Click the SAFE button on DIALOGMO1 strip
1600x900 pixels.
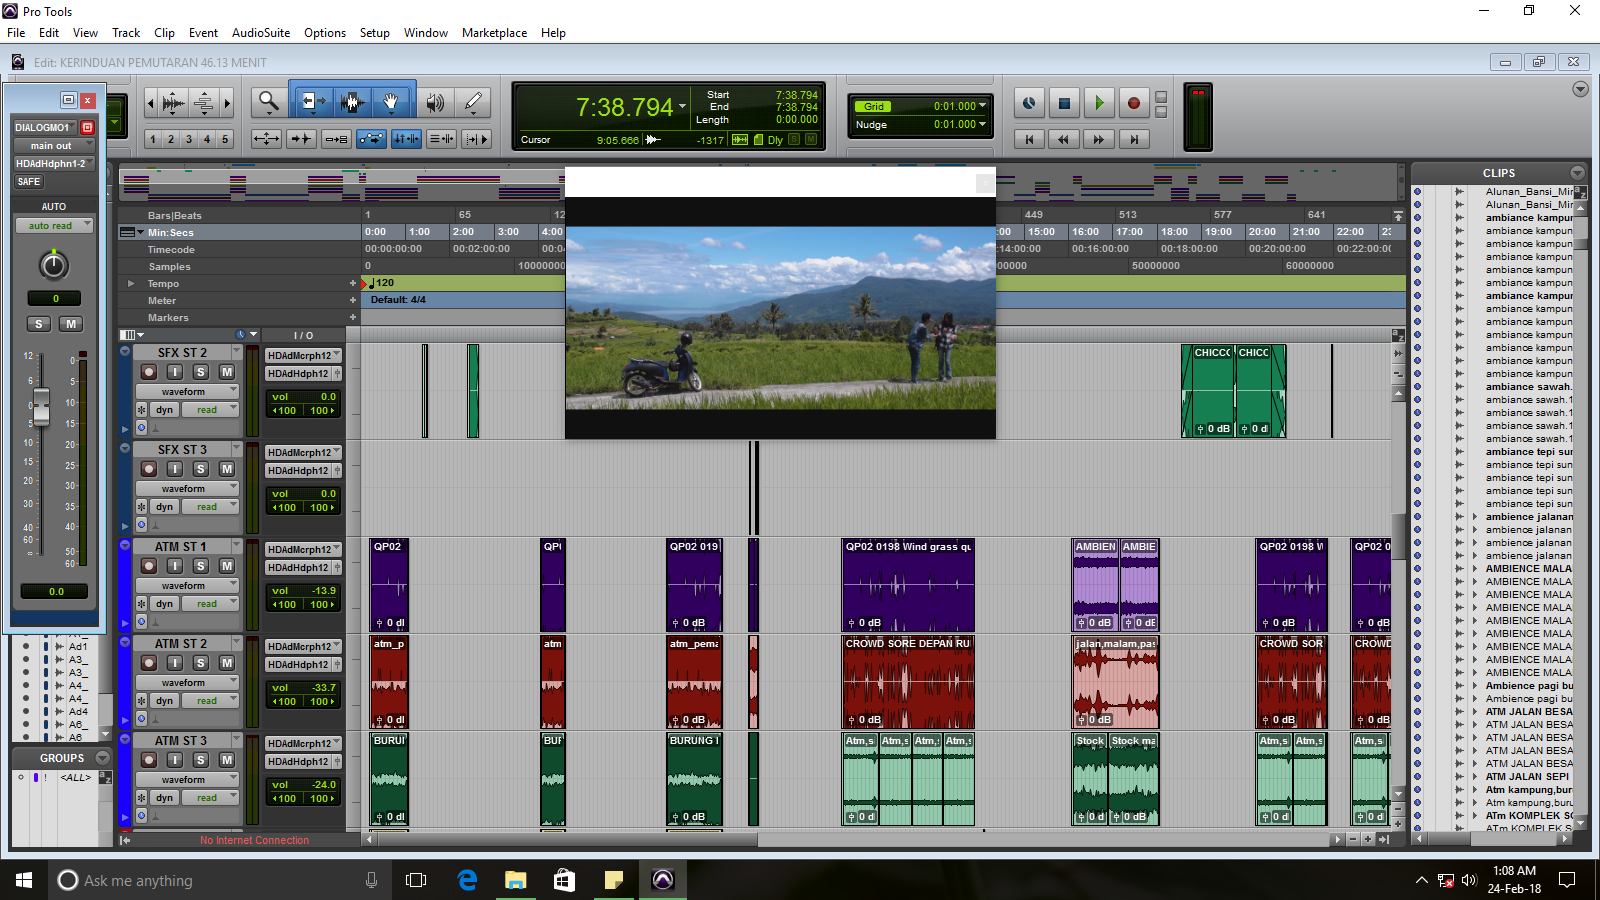coord(29,182)
